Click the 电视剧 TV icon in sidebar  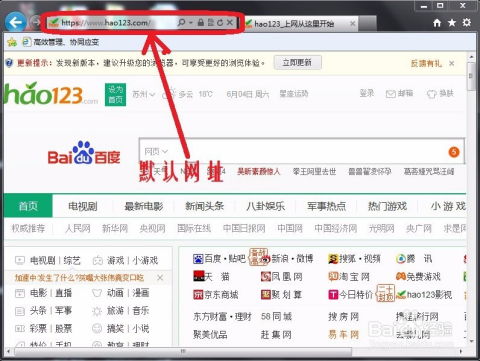click(x=20, y=260)
